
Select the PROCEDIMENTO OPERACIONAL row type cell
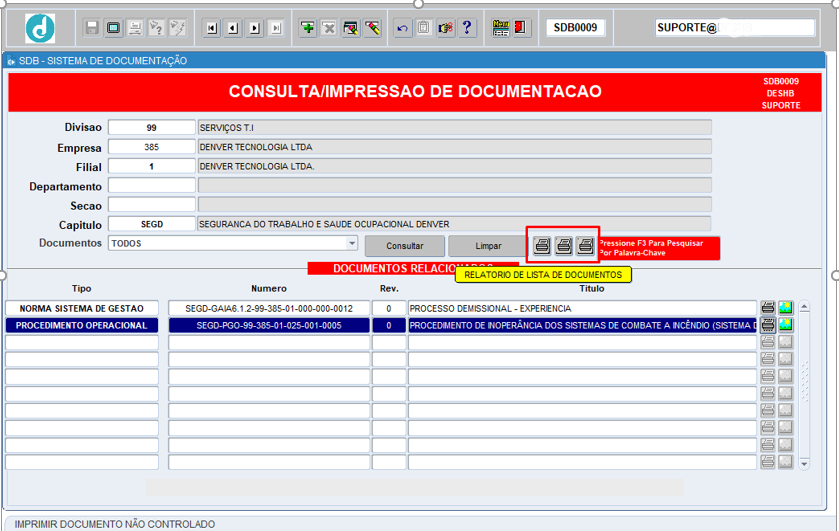click(x=81, y=326)
